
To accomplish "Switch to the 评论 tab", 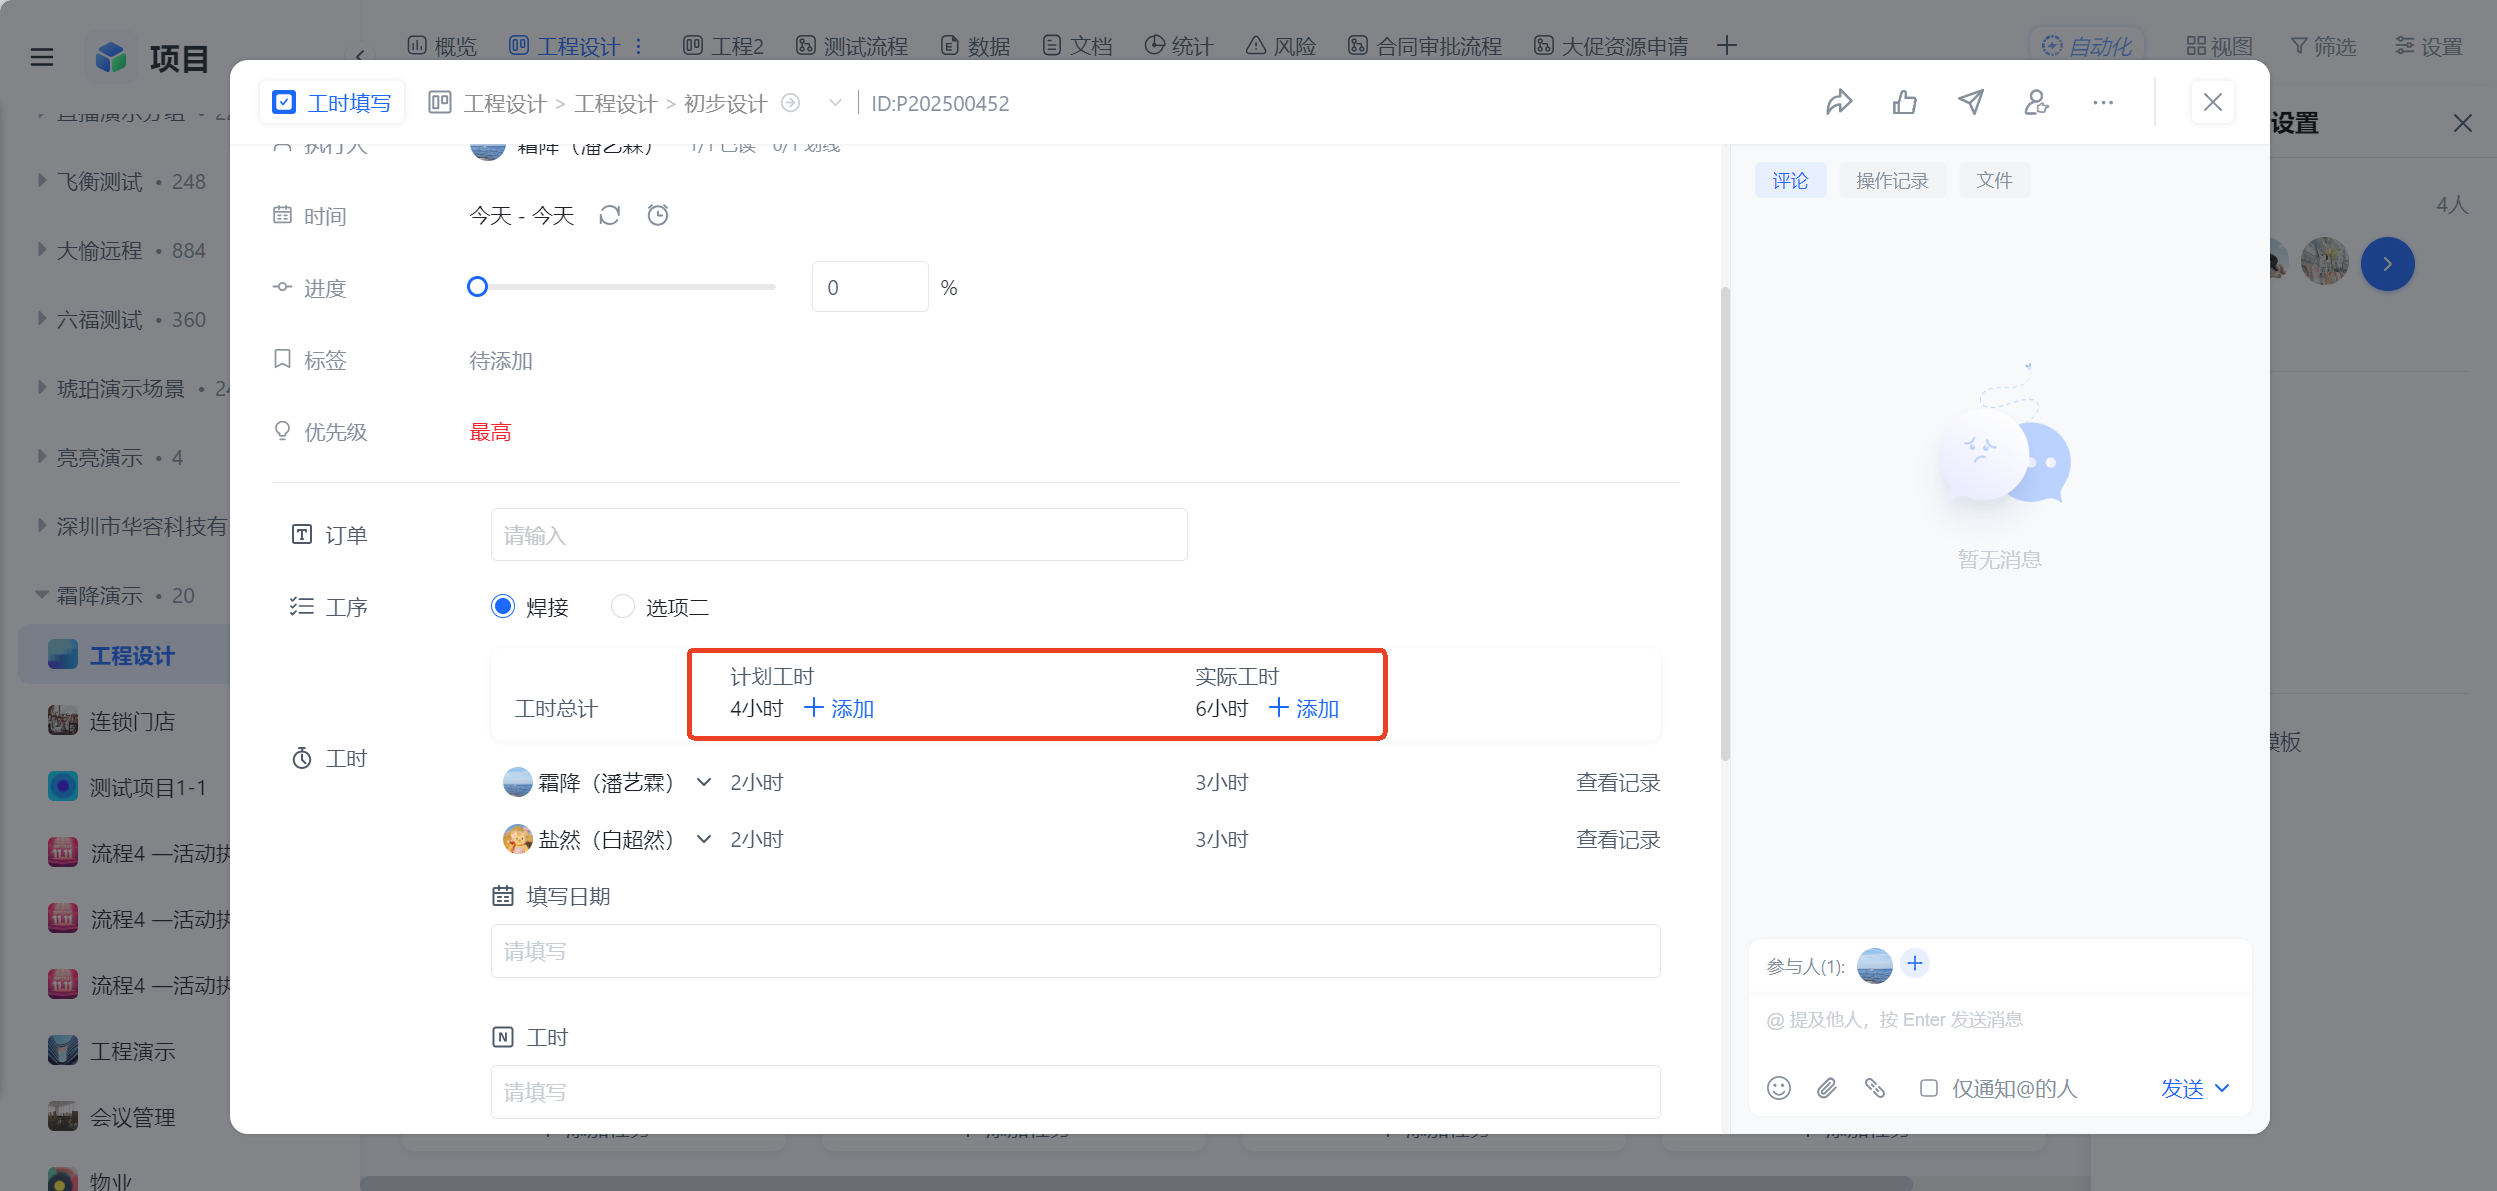I will (1790, 180).
